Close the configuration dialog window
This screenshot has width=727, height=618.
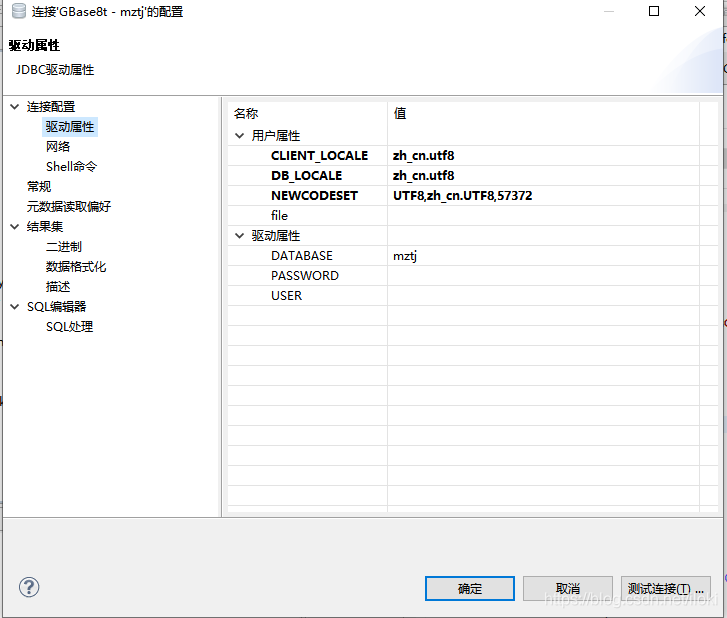point(700,11)
